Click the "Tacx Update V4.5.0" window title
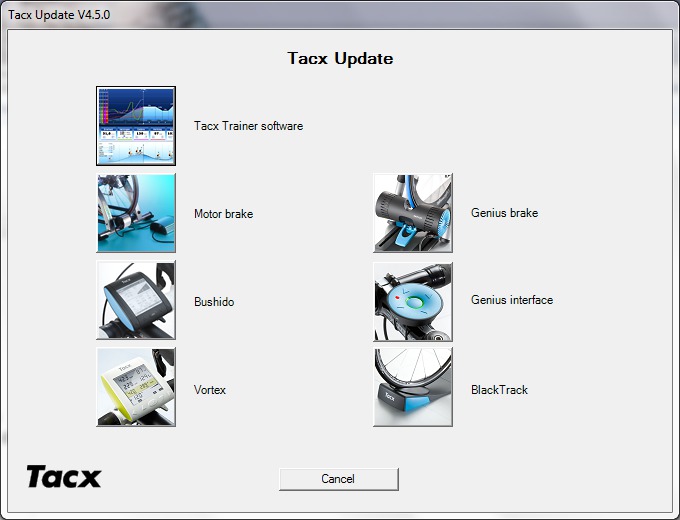 pos(59,15)
